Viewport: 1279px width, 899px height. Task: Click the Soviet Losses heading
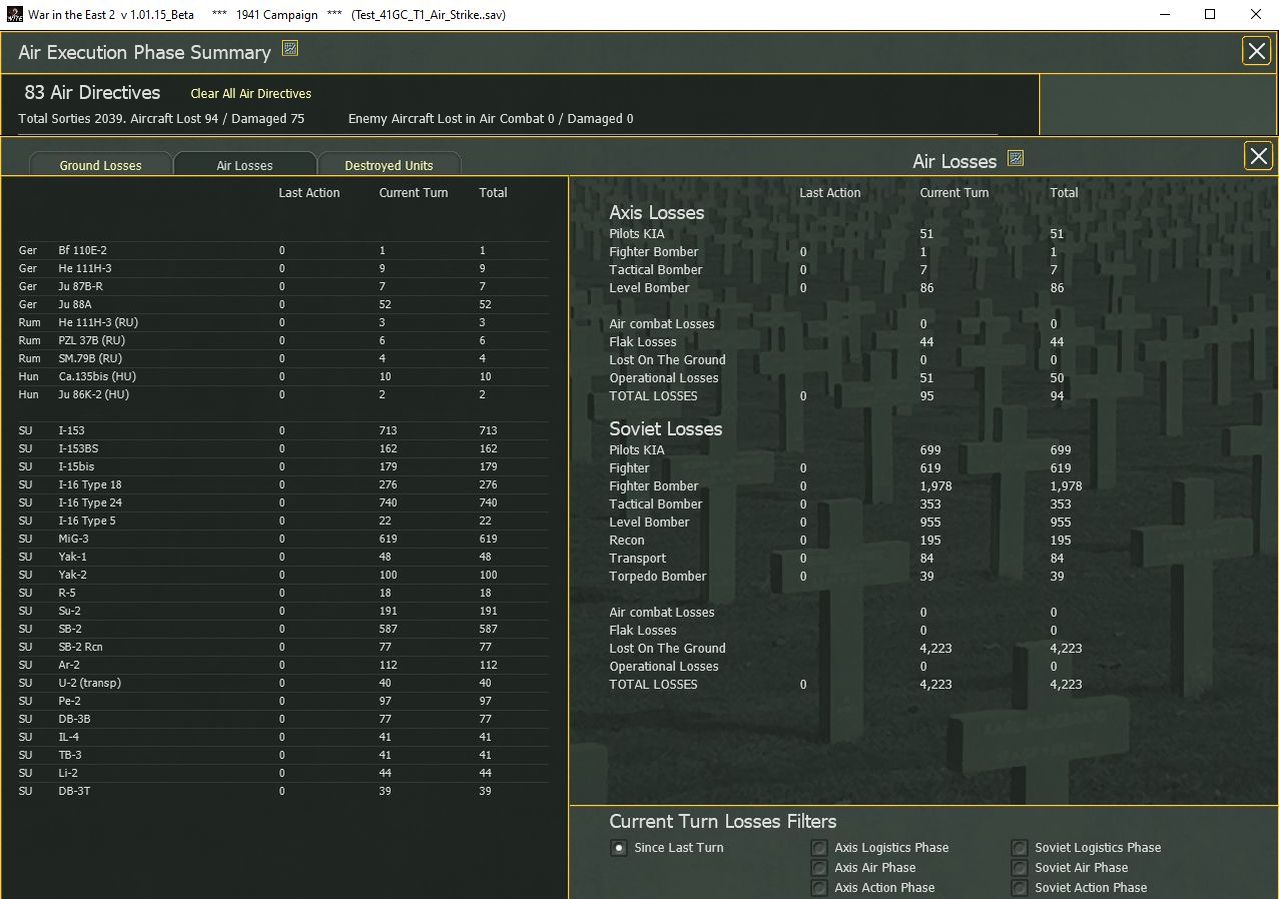pos(666,429)
